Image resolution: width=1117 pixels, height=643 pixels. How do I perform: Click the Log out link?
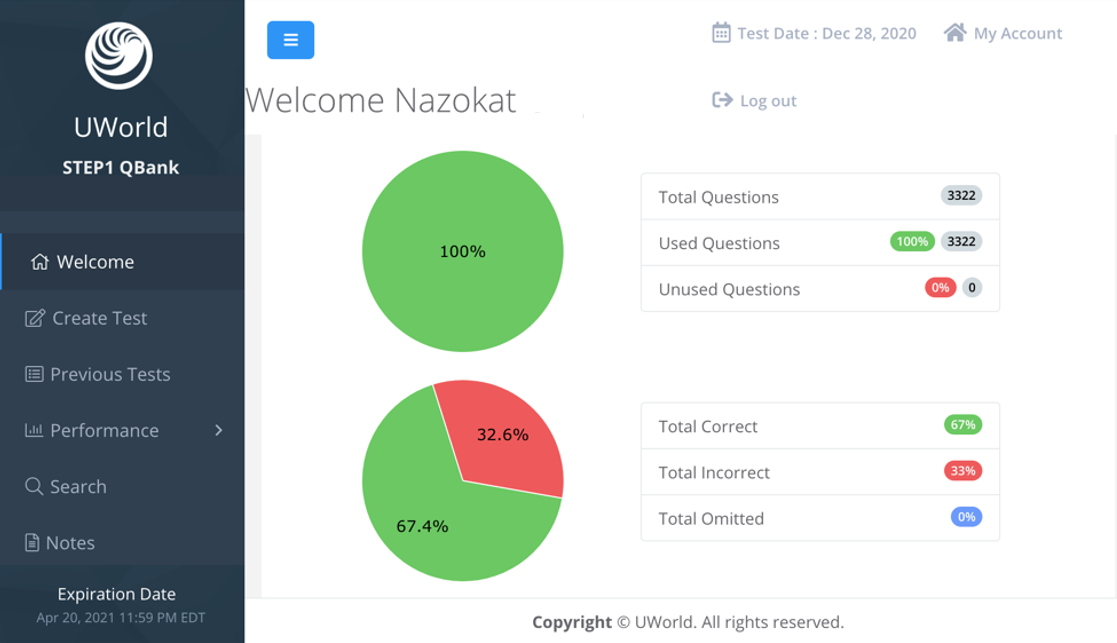point(768,100)
